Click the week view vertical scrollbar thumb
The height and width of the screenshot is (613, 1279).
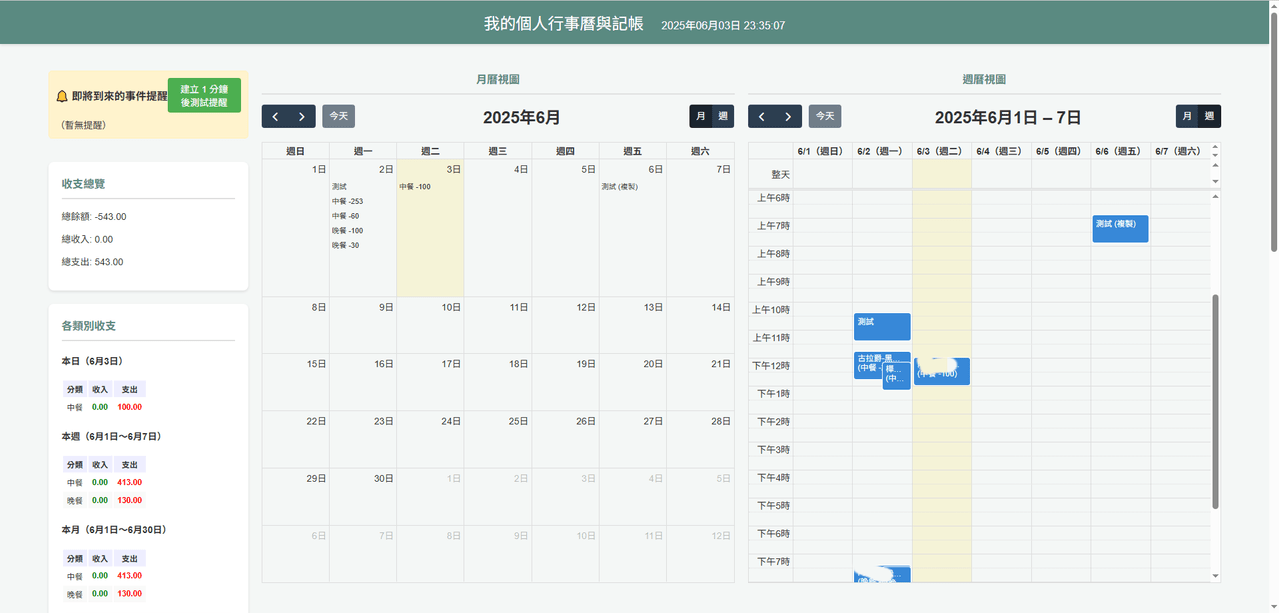[x=1216, y=401]
